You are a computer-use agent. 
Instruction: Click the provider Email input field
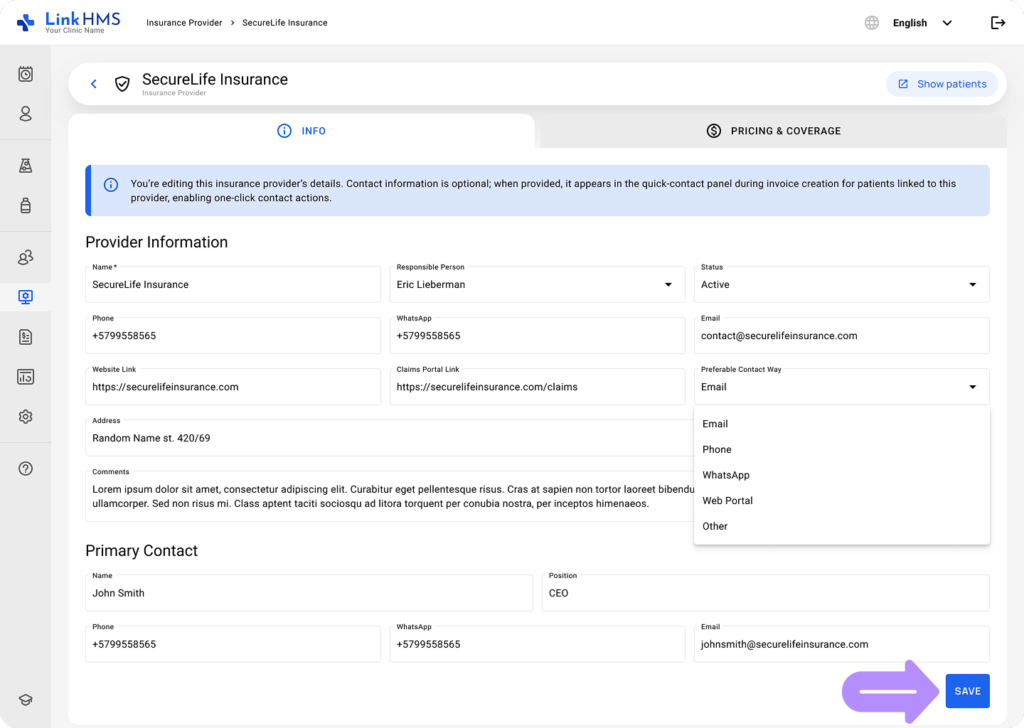[841, 336]
